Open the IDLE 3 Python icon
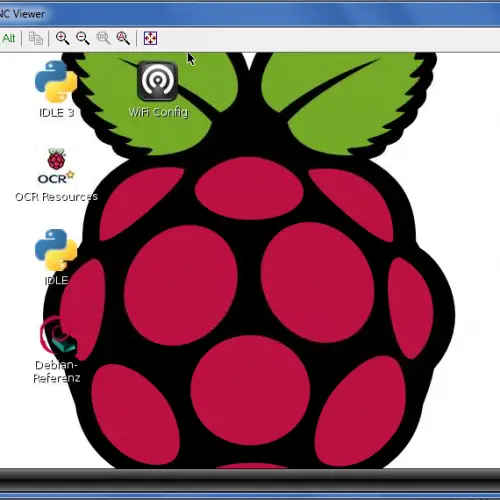The height and width of the screenshot is (500, 500). point(56,81)
